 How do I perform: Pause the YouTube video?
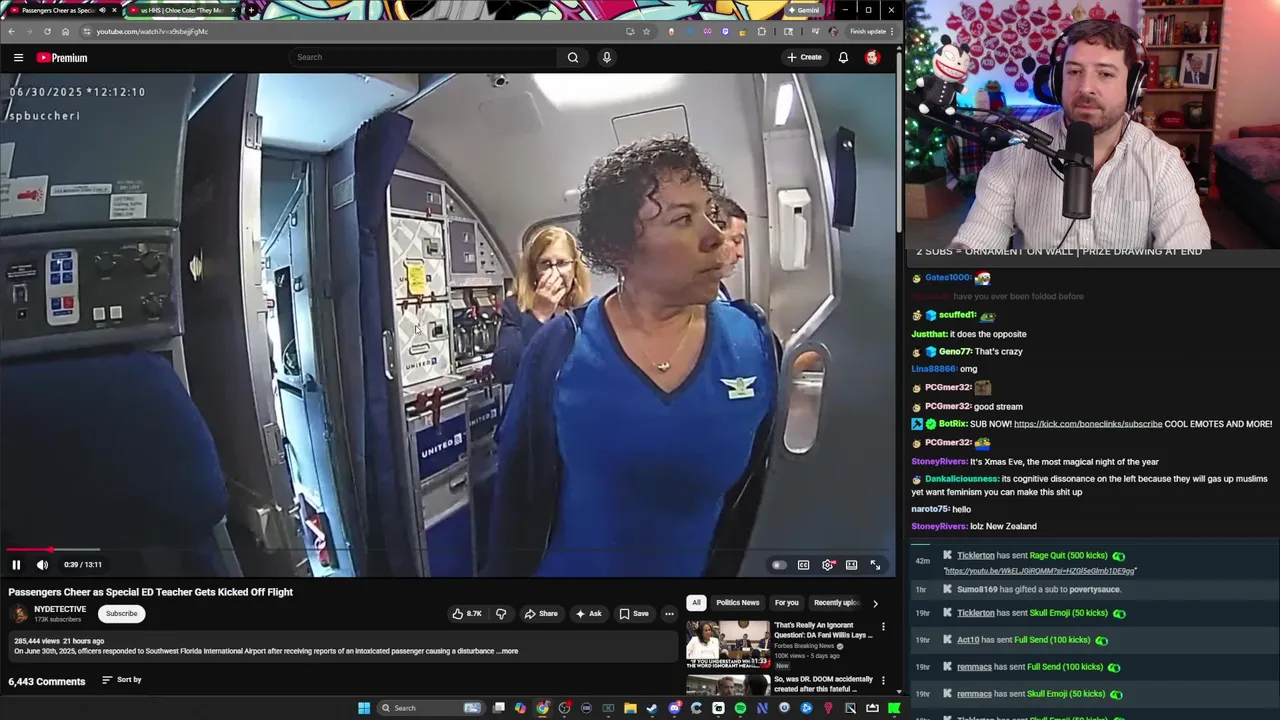click(16, 565)
